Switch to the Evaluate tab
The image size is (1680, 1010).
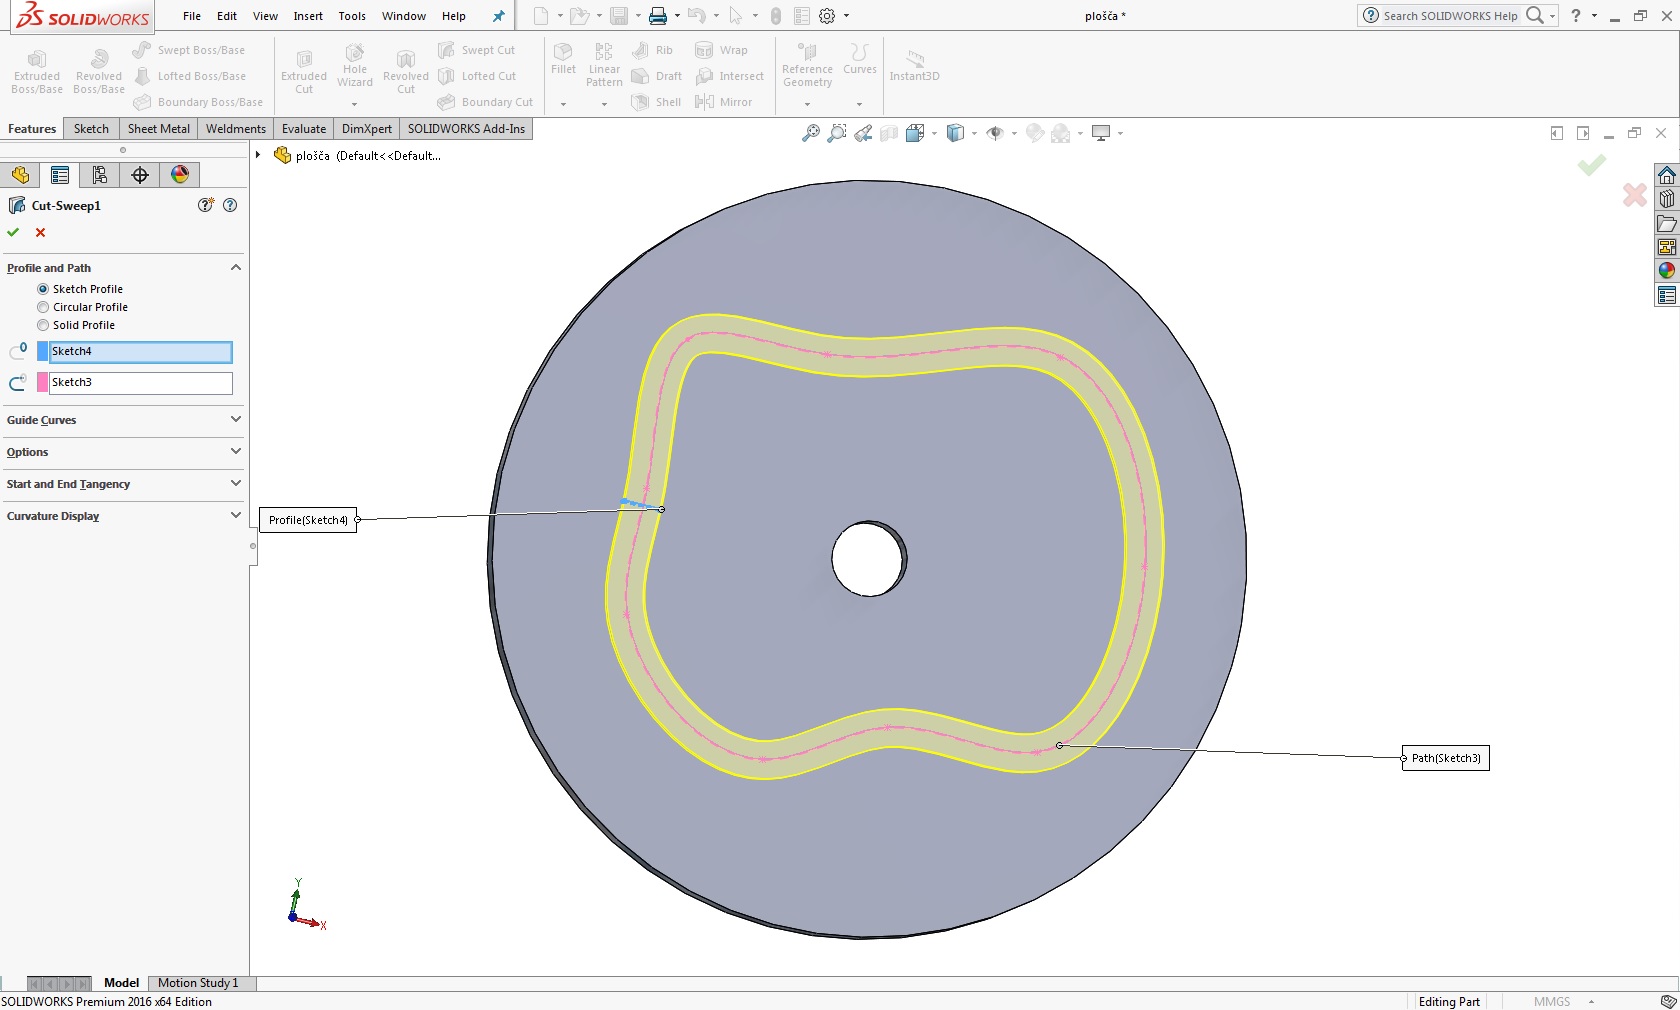click(304, 129)
